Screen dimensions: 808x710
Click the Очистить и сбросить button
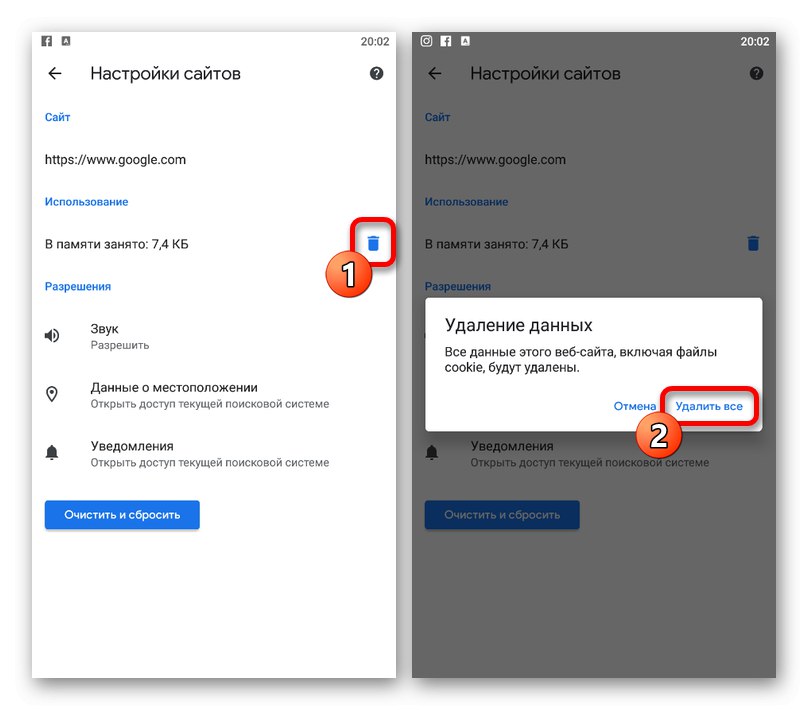pyautogui.click(x=122, y=515)
